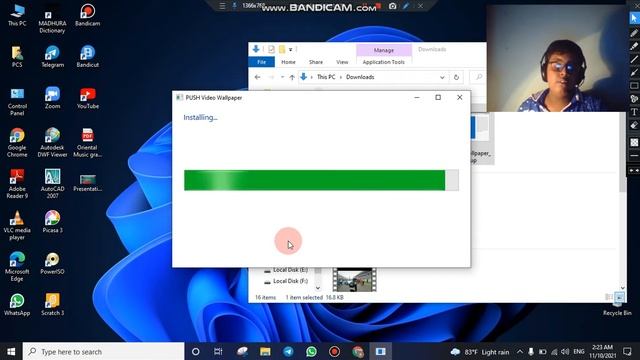Image resolution: width=640 pixels, height=360 pixels.
Task: Open the YouTube desktop shortcut
Action: tap(87, 98)
